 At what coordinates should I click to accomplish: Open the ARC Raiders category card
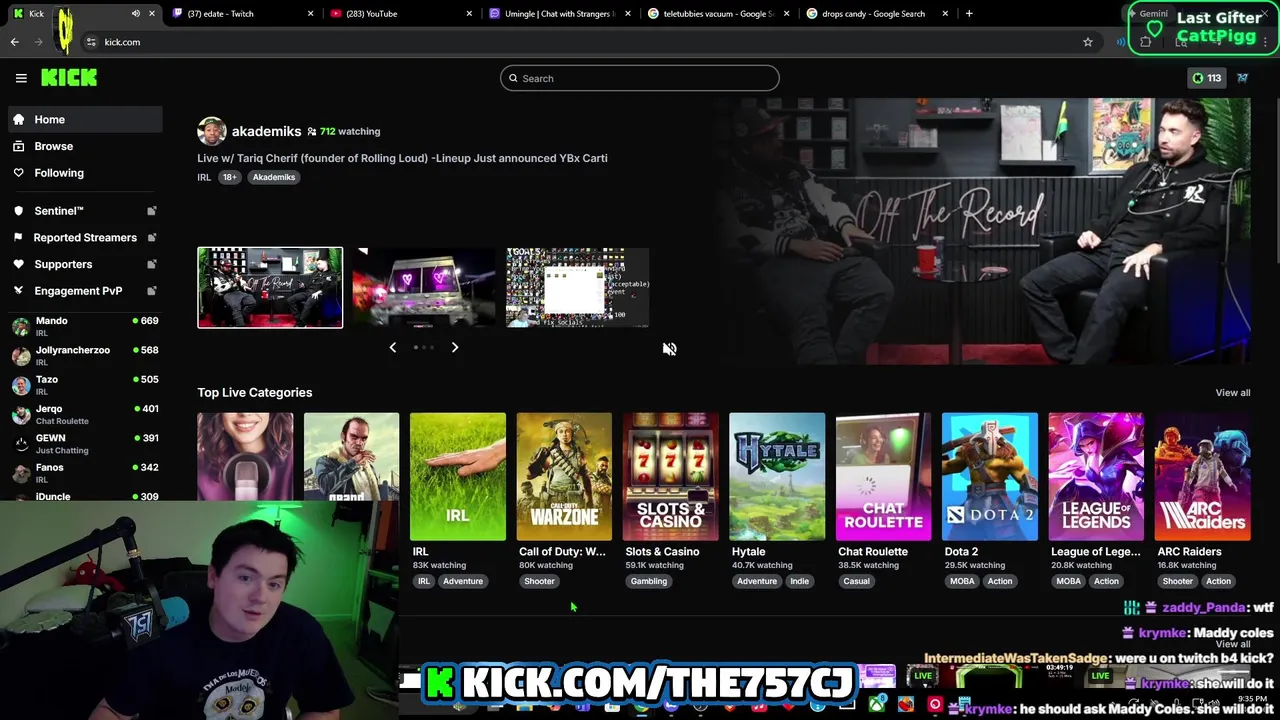(1202, 477)
